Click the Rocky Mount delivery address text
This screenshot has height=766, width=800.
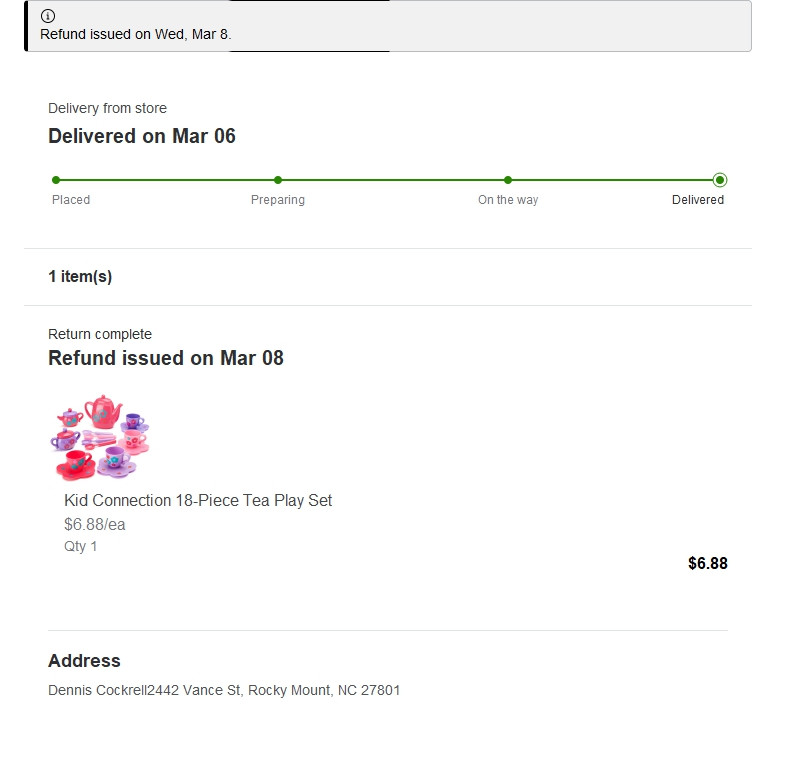click(224, 690)
